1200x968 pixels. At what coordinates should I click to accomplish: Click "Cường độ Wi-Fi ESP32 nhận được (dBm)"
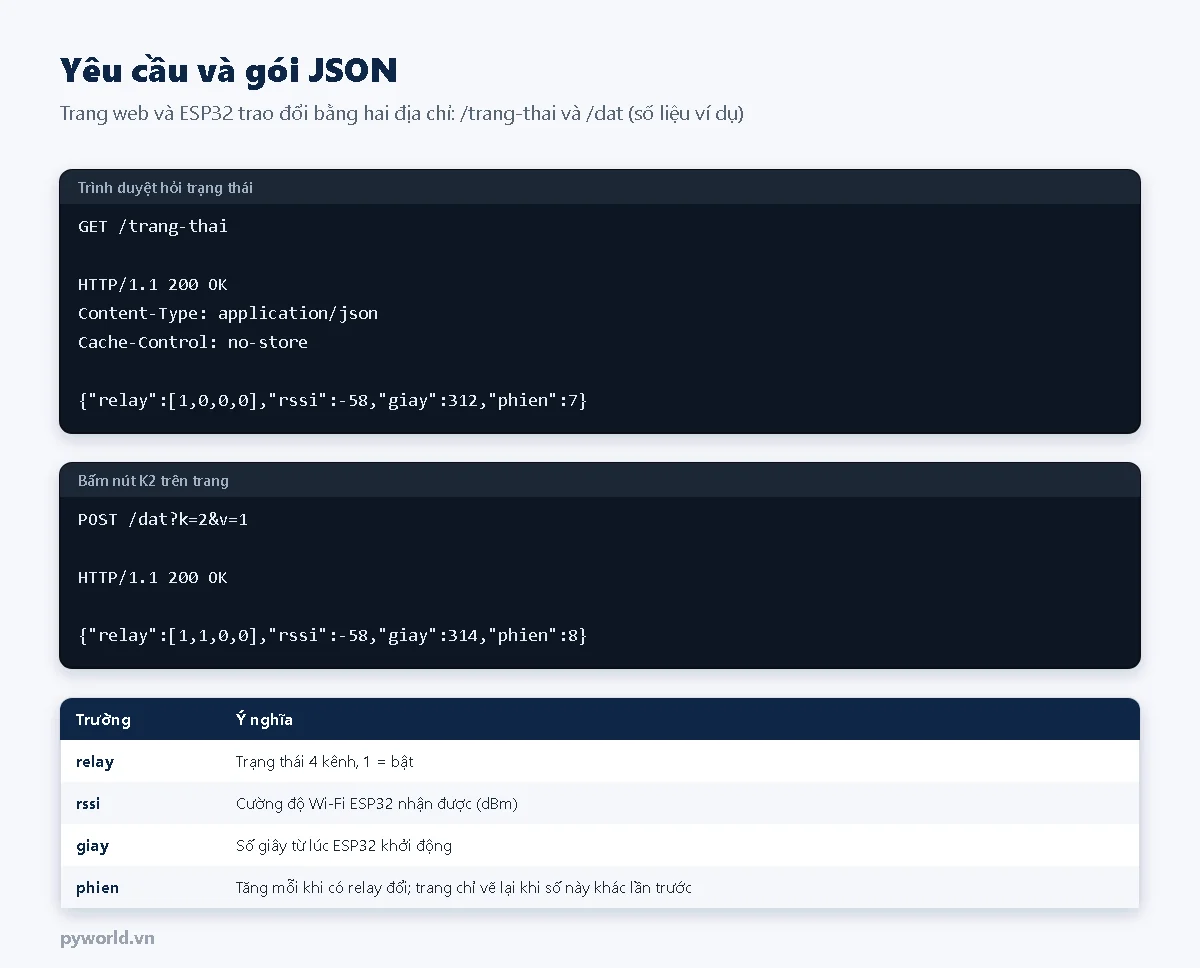pyautogui.click(x=377, y=804)
